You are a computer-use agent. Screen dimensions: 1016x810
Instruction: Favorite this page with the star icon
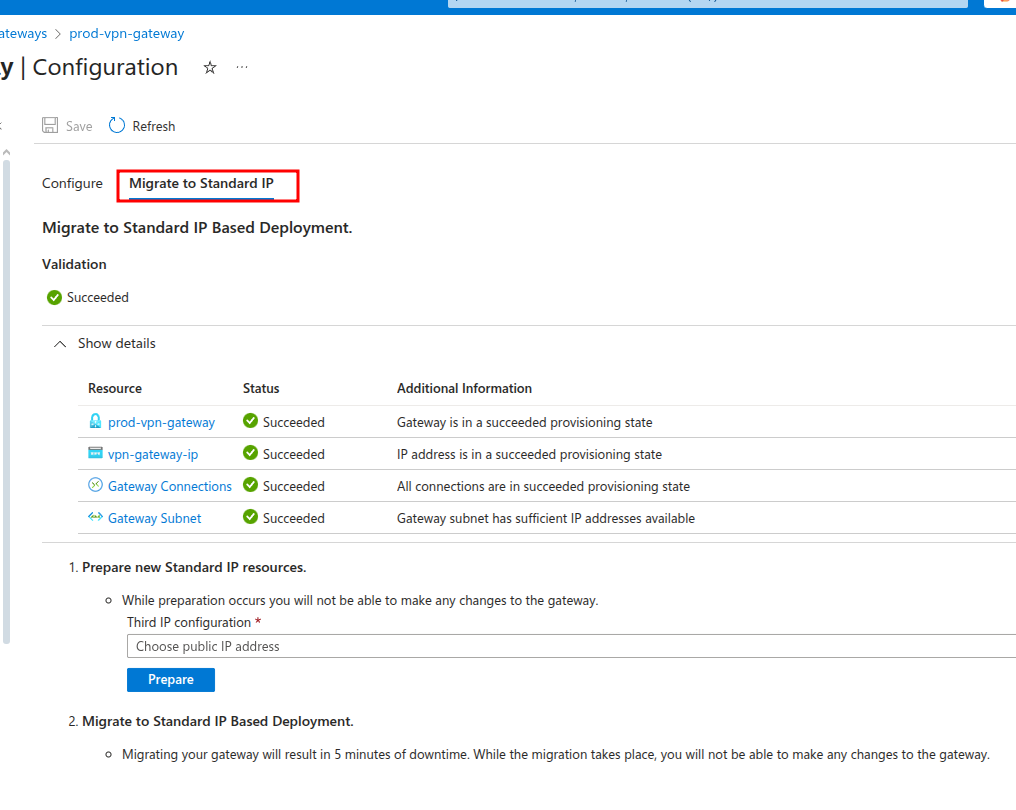(210, 67)
